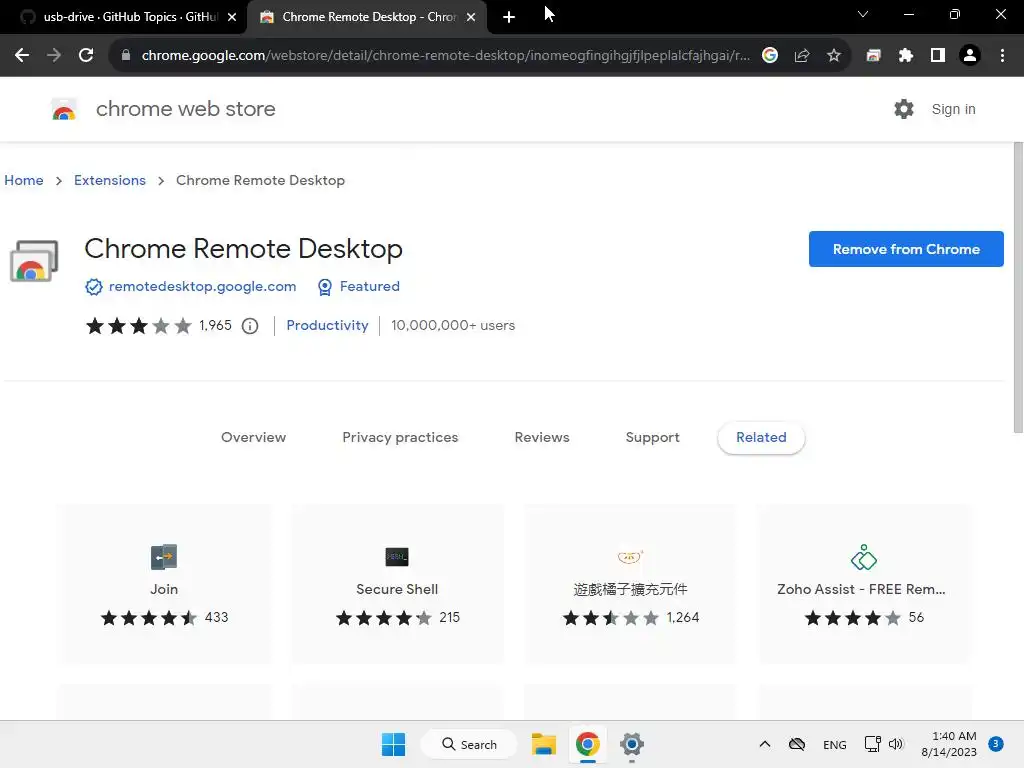Open the Extensions breadcrumb link

(110, 180)
